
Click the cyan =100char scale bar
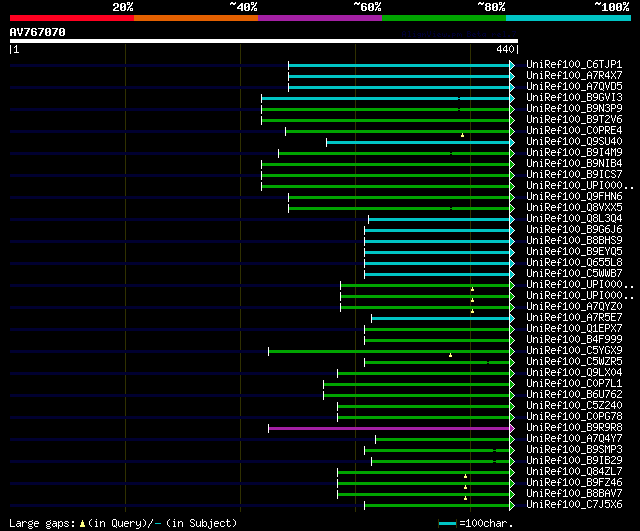click(x=447, y=523)
